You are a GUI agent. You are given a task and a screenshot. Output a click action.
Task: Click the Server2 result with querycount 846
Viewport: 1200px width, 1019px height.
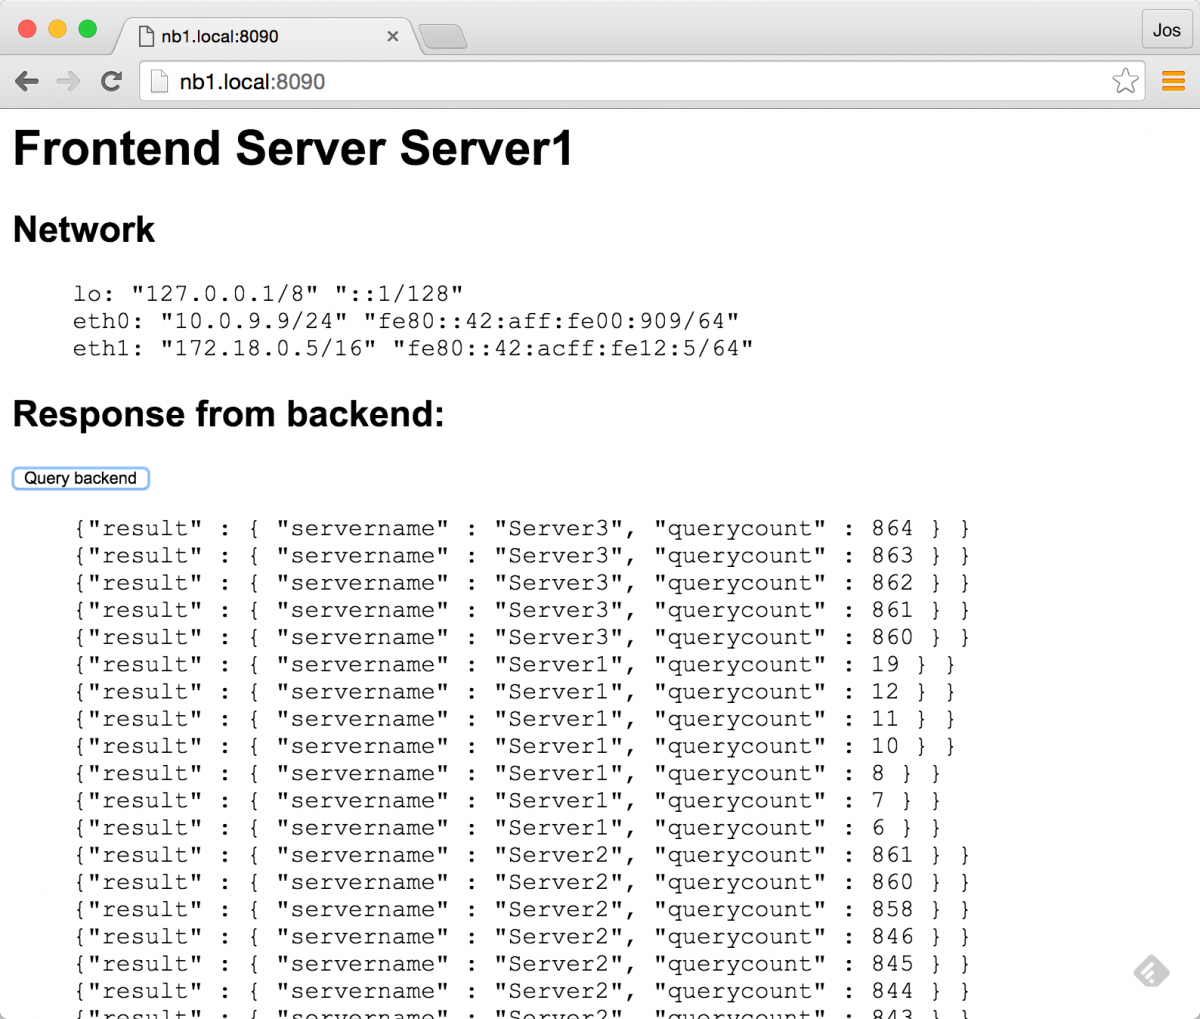point(522,936)
